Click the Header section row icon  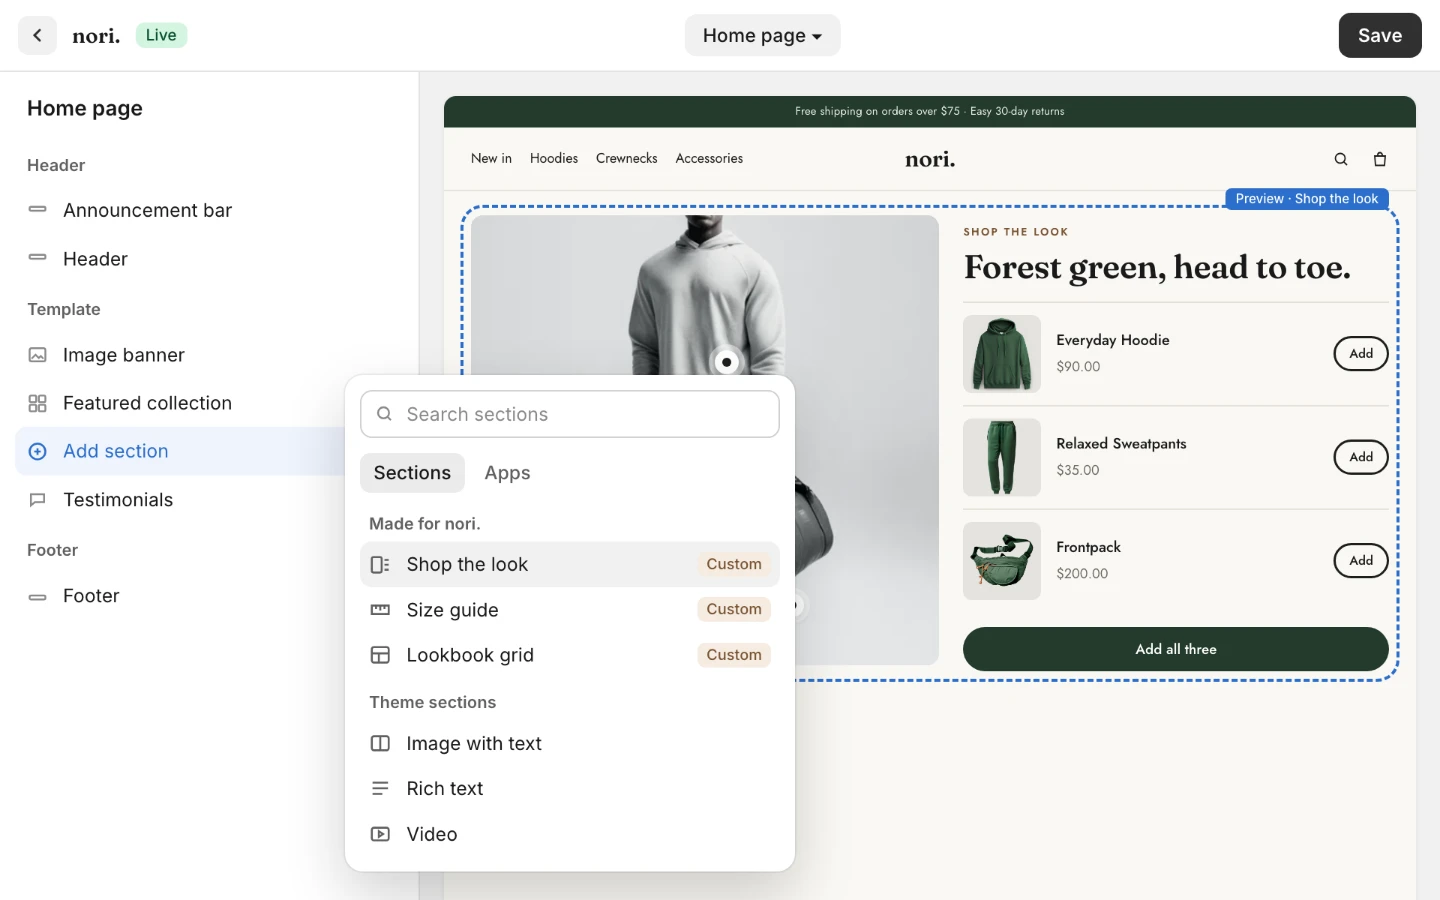click(x=38, y=258)
